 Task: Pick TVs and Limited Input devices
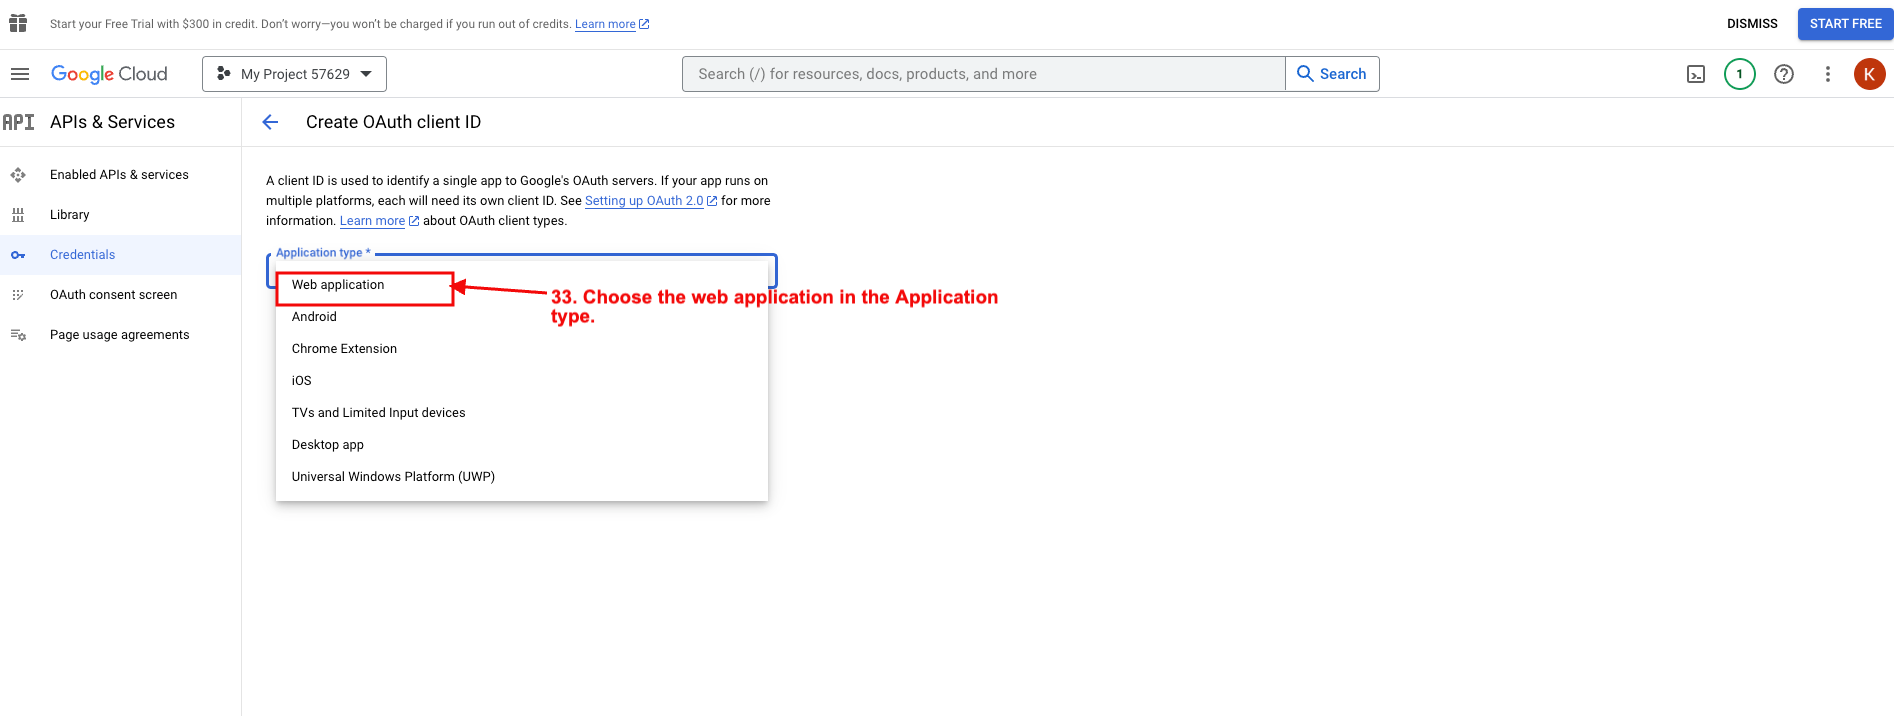tap(521, 413)
